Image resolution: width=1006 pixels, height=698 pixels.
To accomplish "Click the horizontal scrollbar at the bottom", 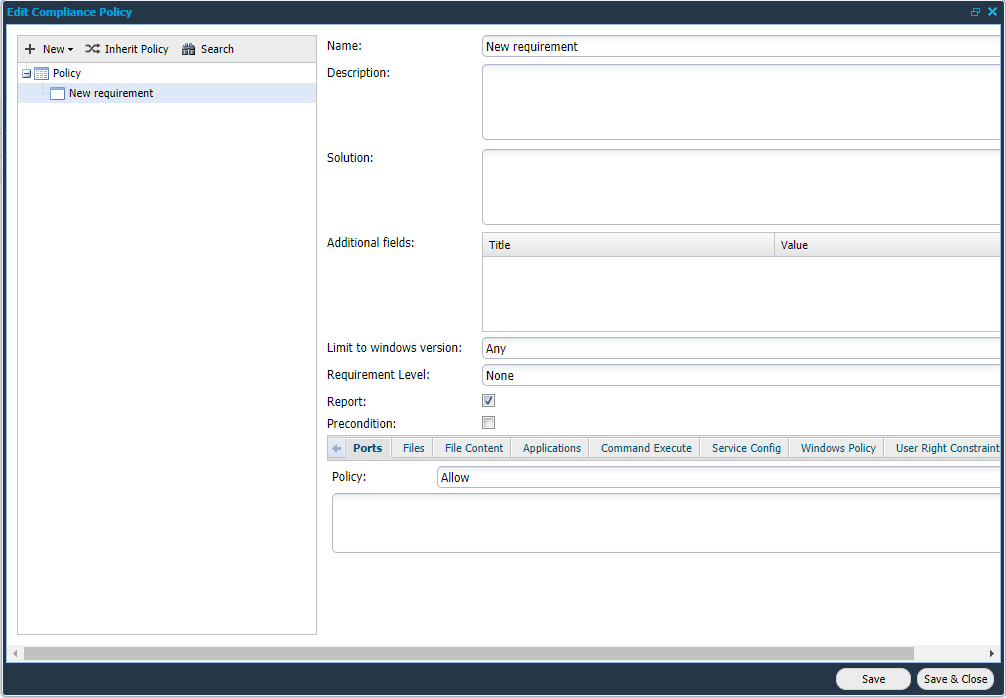I will point(468,653).
